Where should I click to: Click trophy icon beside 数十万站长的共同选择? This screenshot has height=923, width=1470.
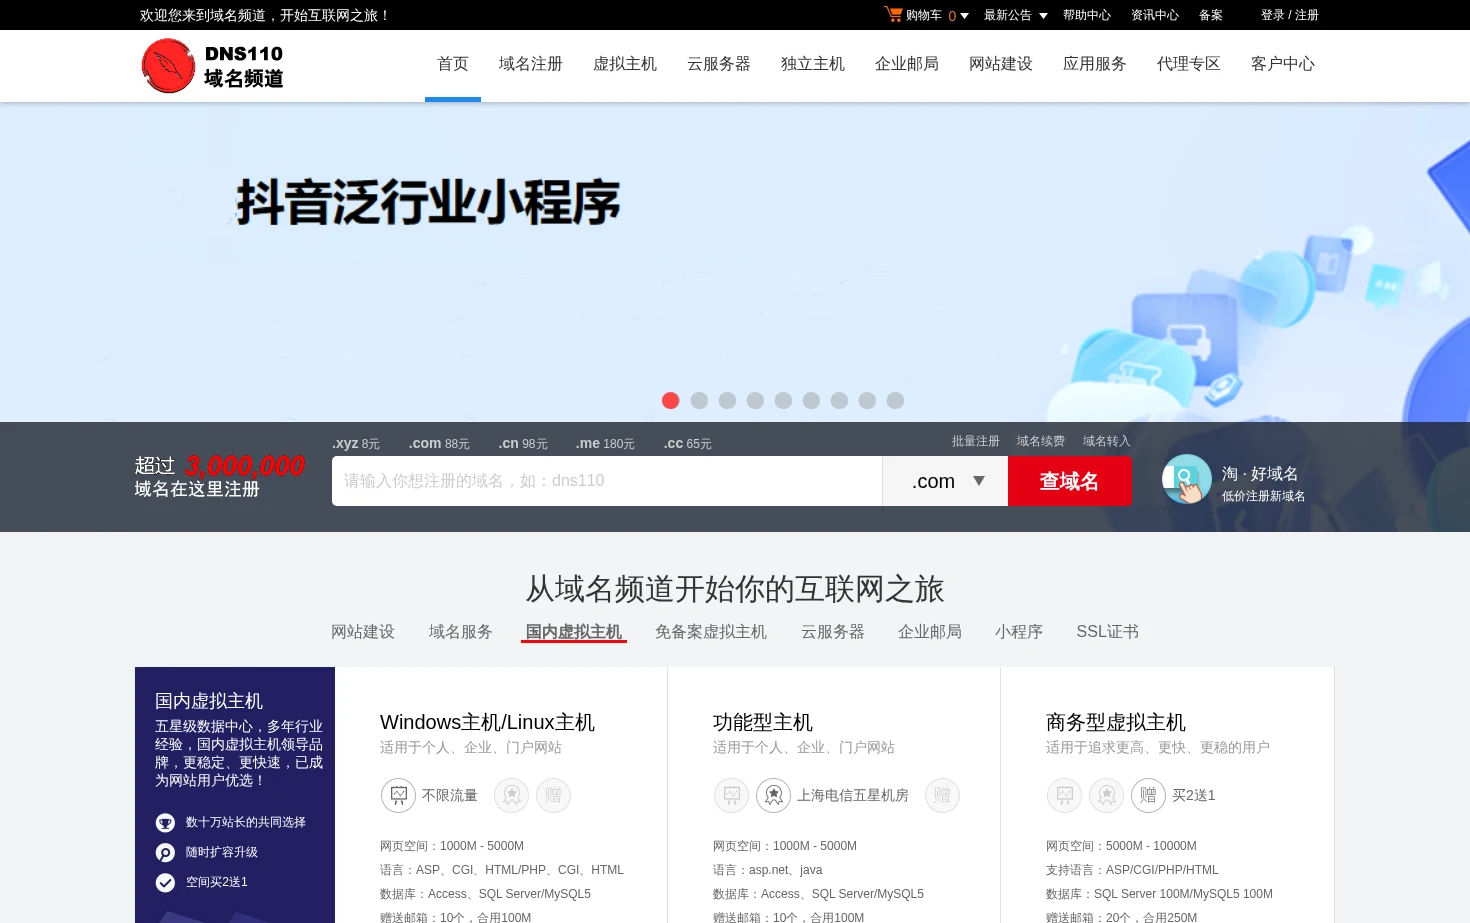(x=165, y=823)
